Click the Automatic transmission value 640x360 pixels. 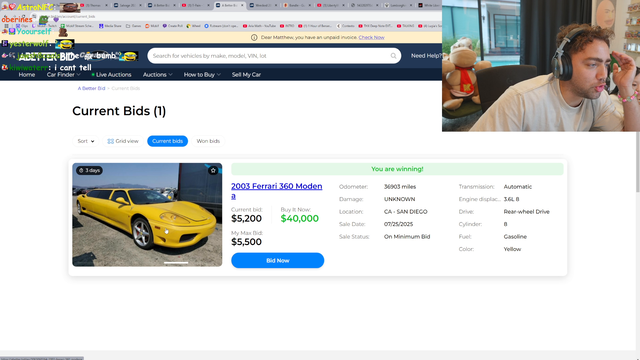[518, 187]
